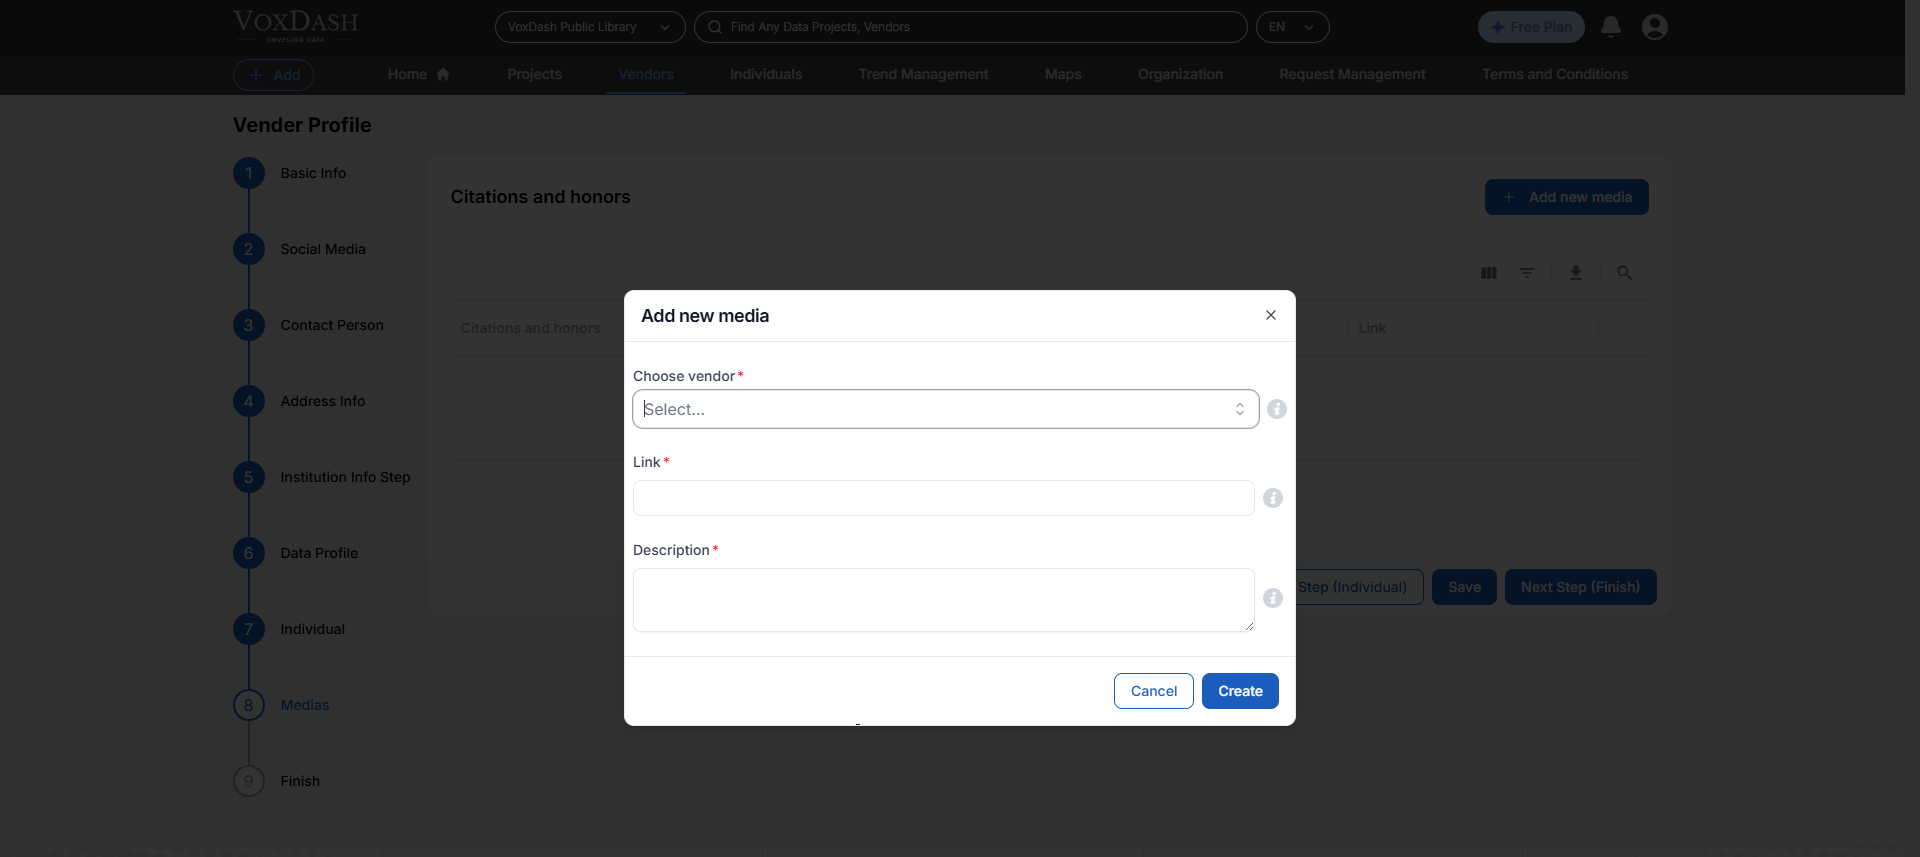This screenshot has width=1920, height=857.
Task: Go to the Home tab
Action: (x=418, y=74)
